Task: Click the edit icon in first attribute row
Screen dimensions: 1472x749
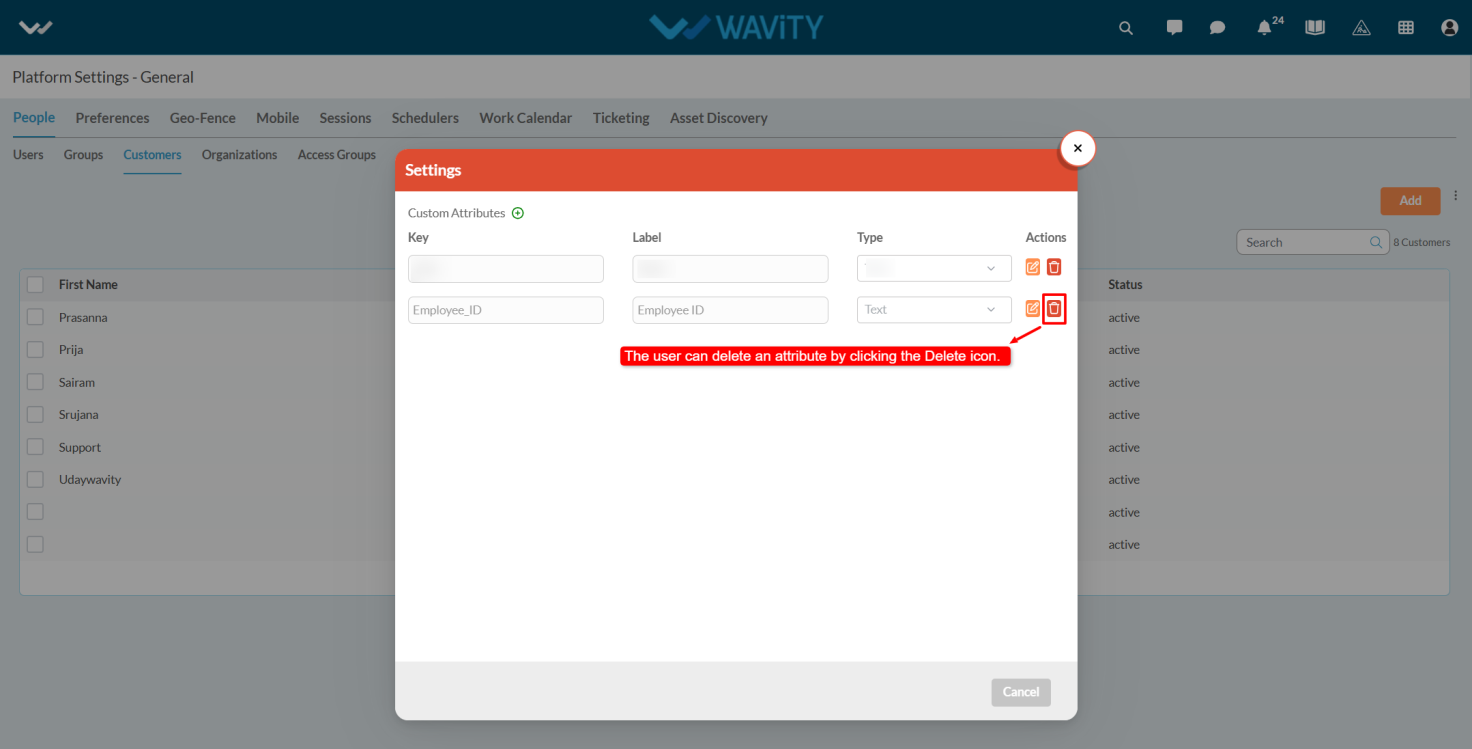Action: click(x=1033, y=267)
